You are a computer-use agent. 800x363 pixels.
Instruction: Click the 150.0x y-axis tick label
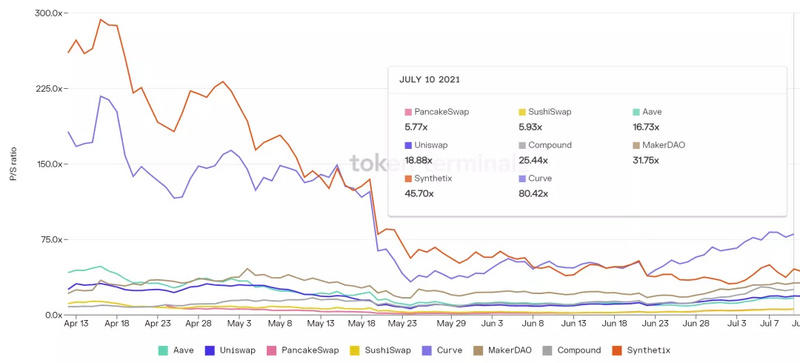[x=48, y=164]
